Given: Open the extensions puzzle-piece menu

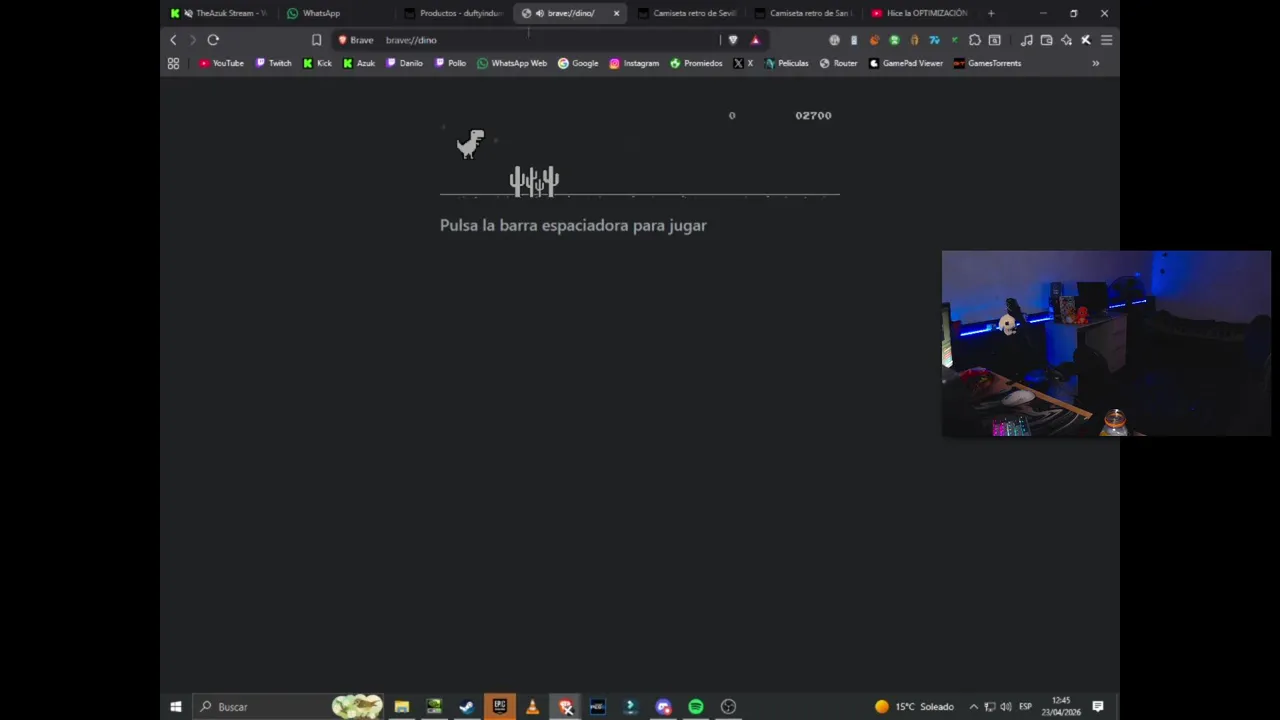Looking at the screenshot, I should [x=974, y=40].
